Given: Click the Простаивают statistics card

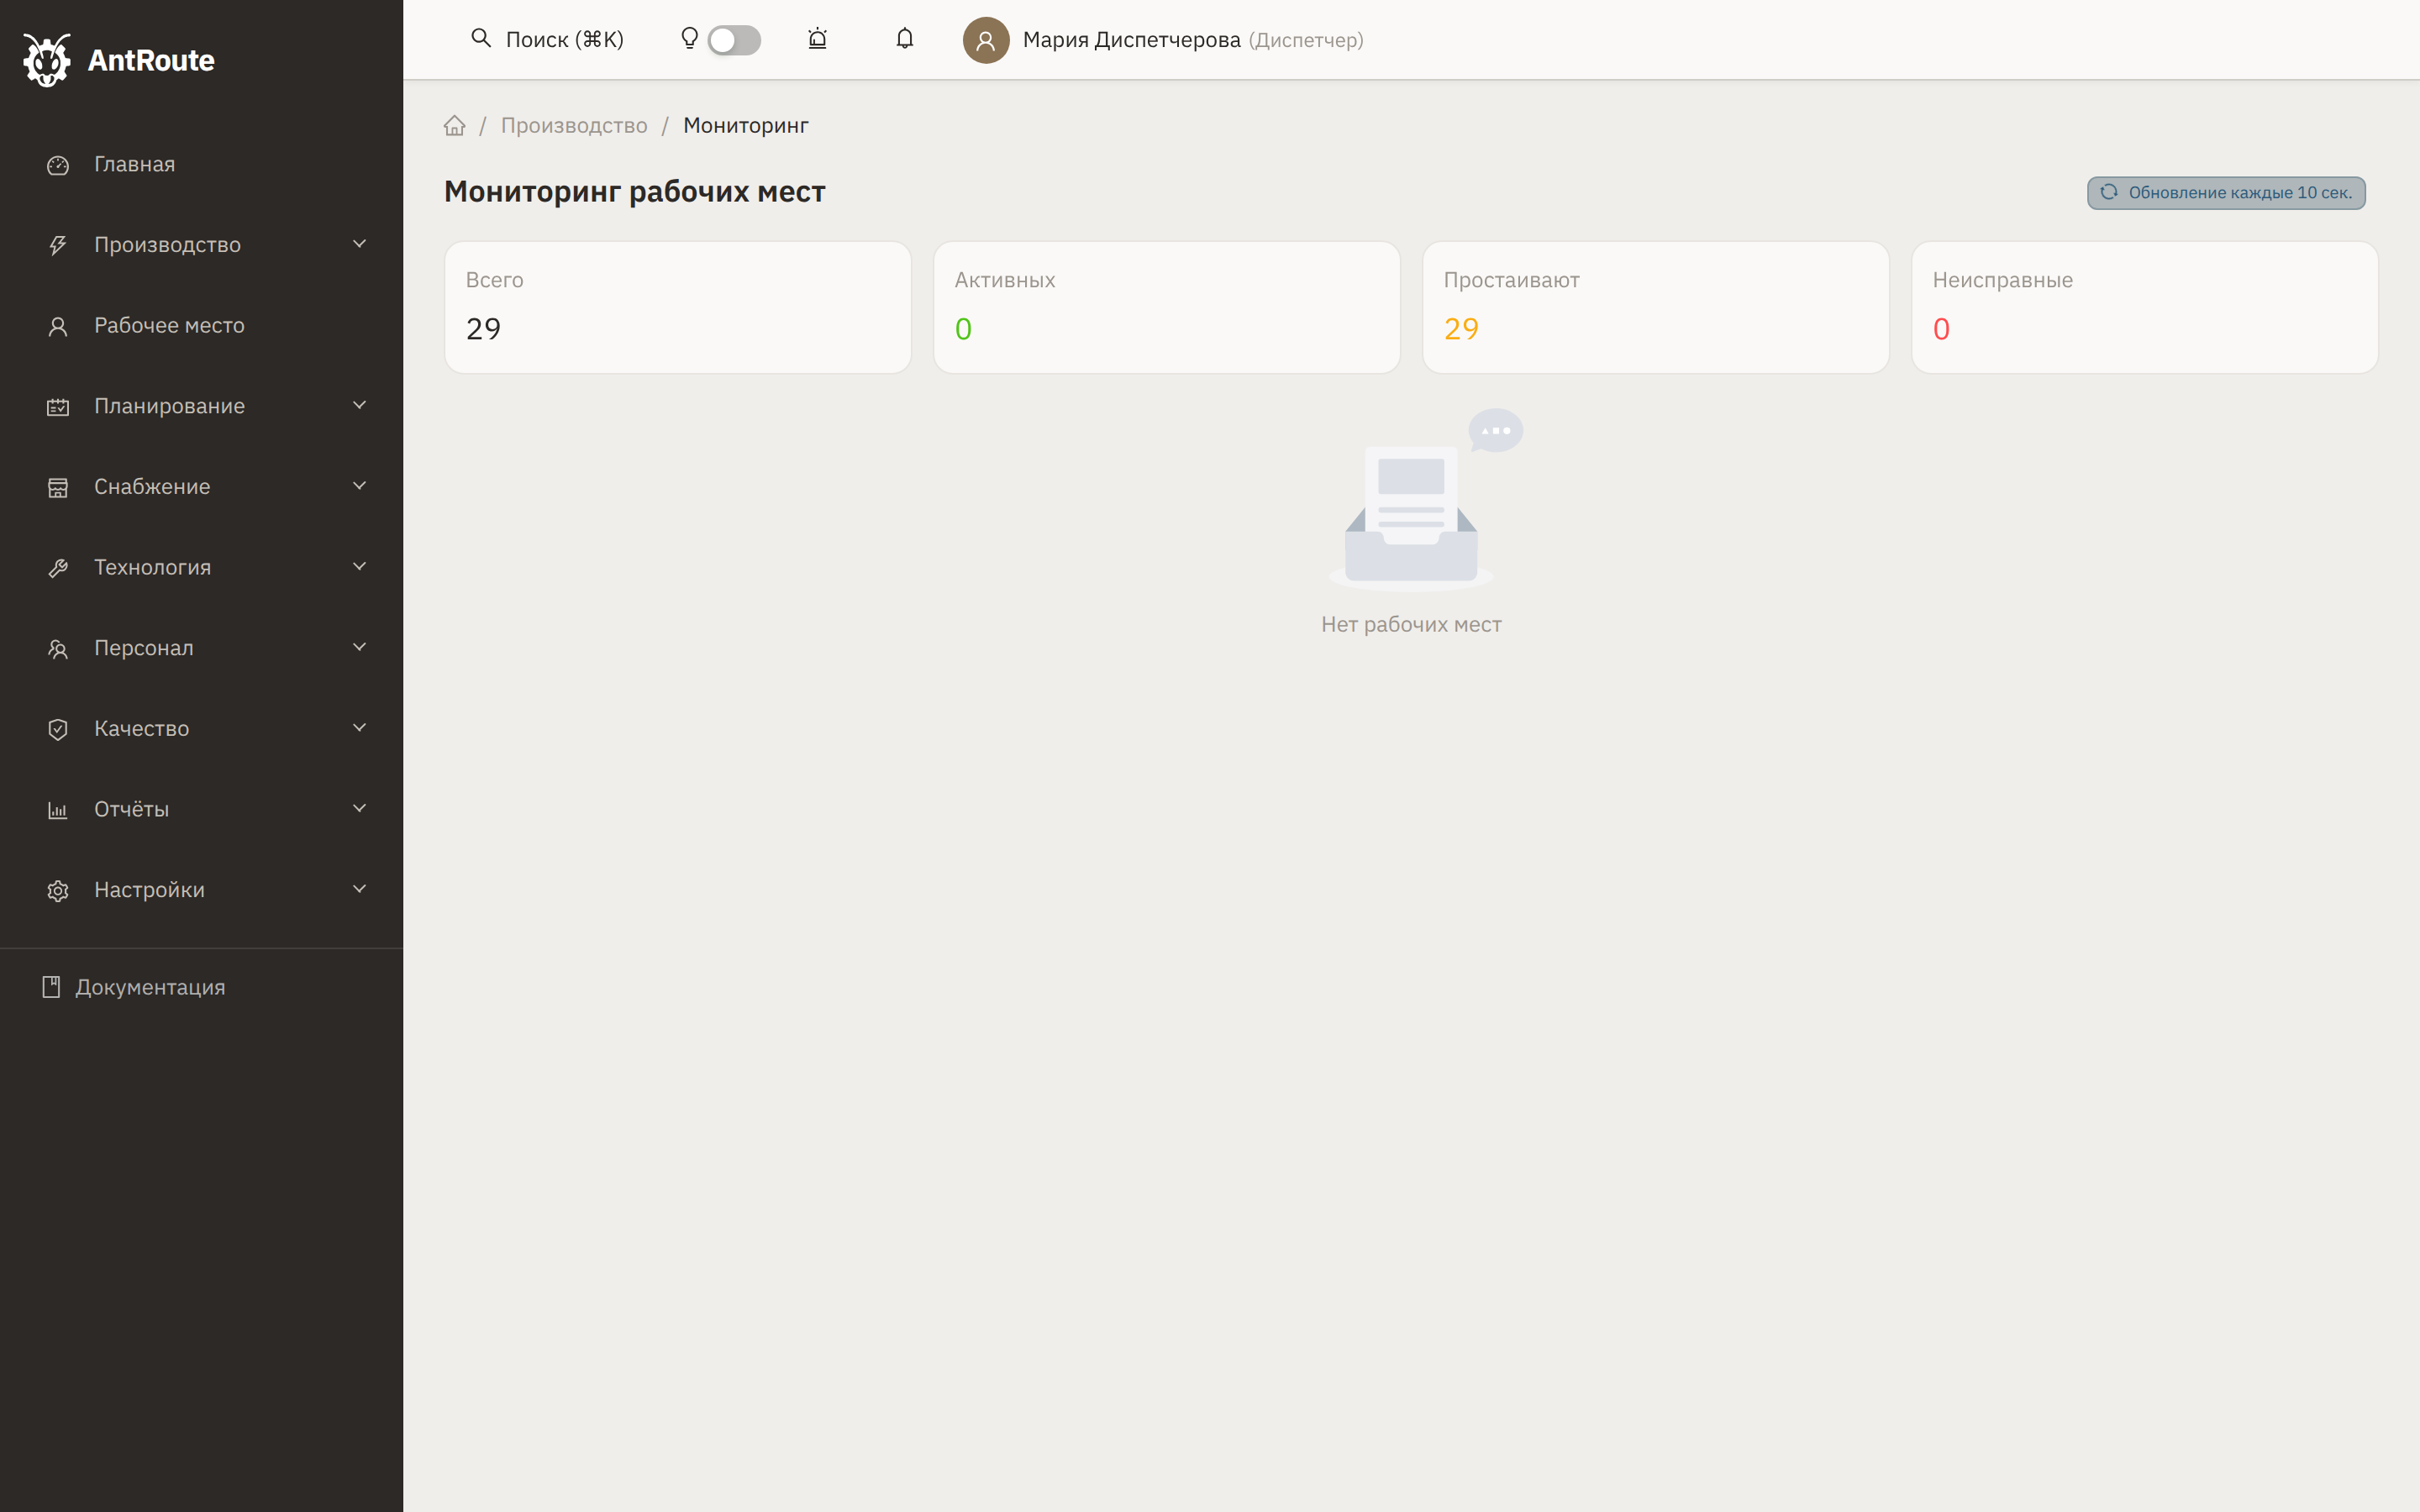Looking at the screenshot, I should click(x=1655, y=307).
